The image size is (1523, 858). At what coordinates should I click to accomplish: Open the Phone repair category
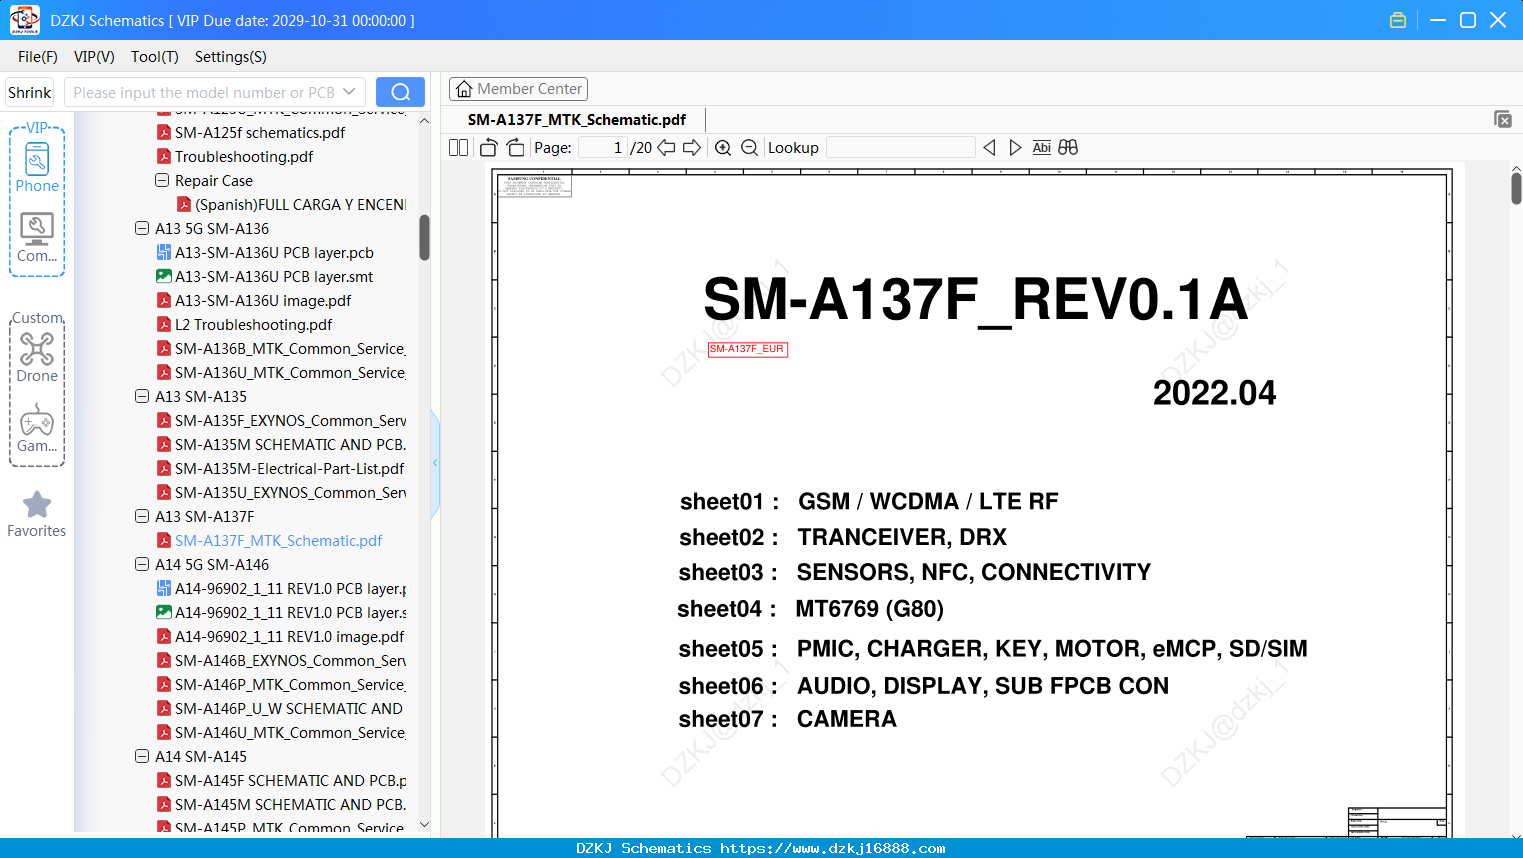pyautogui.click(x=37, y=167)
